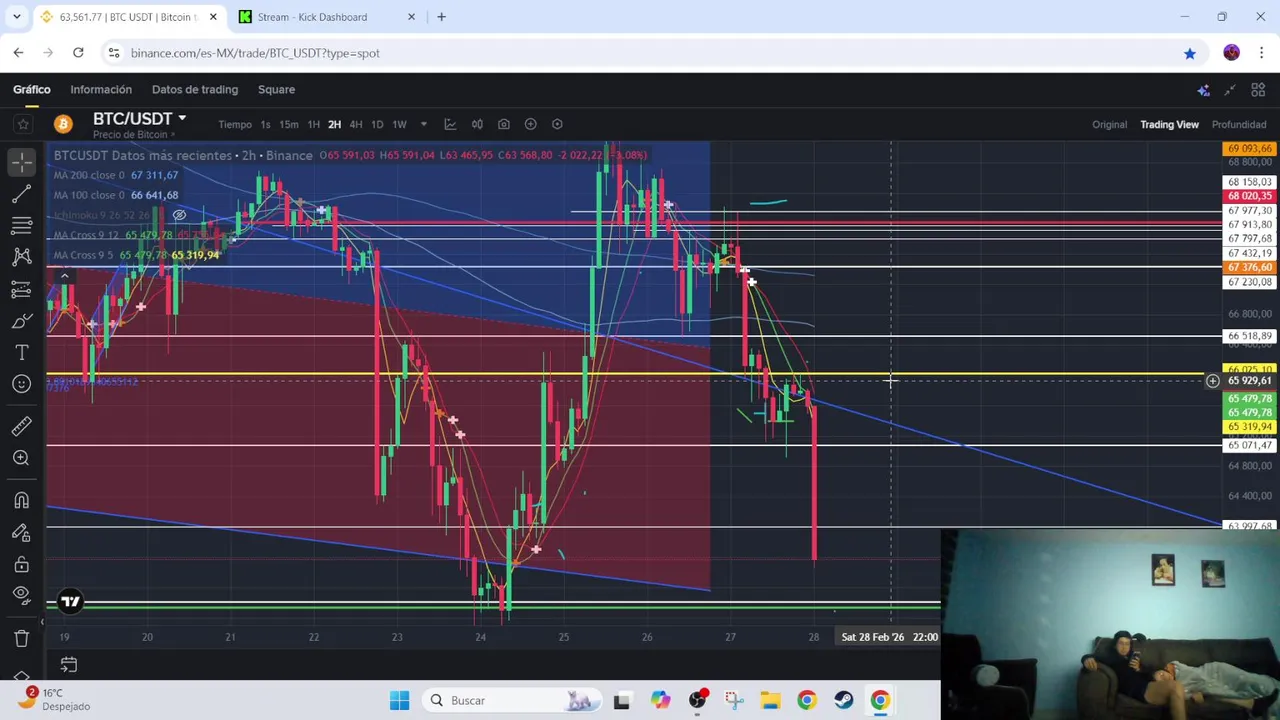The height and width of the screenshot is (720, 1280).
Task: Select the Tiempo line chart interval
Action: pyautogui.click(x=235, y=124)
